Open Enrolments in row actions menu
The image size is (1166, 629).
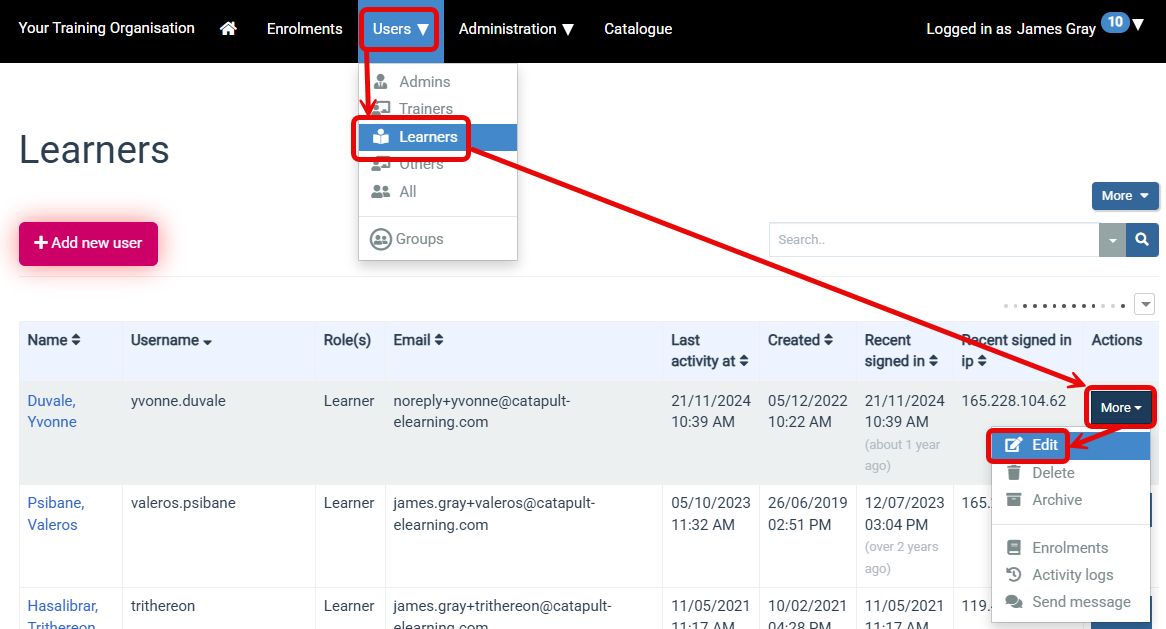(x=1069, y=548)
